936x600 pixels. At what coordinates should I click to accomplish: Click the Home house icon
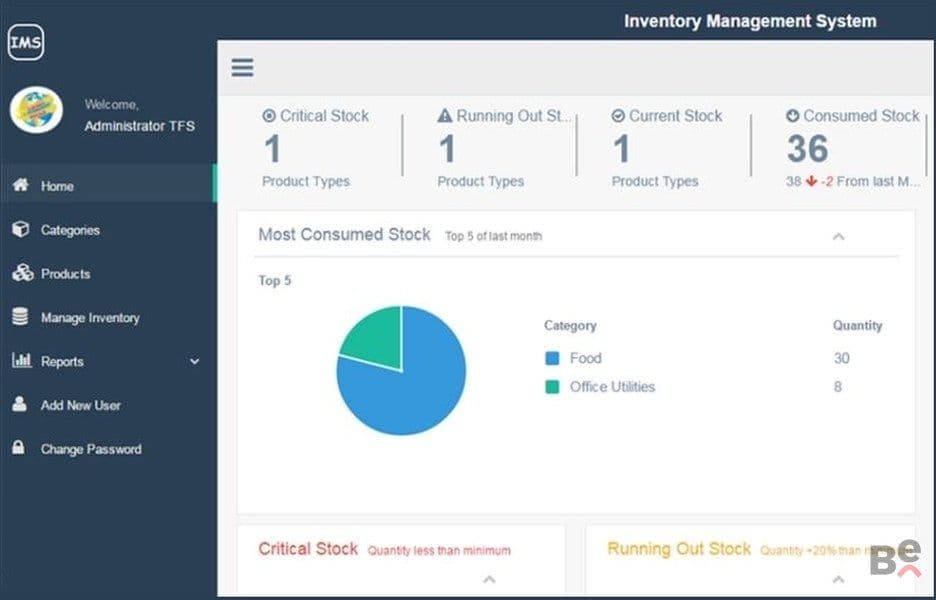(21, 185)
